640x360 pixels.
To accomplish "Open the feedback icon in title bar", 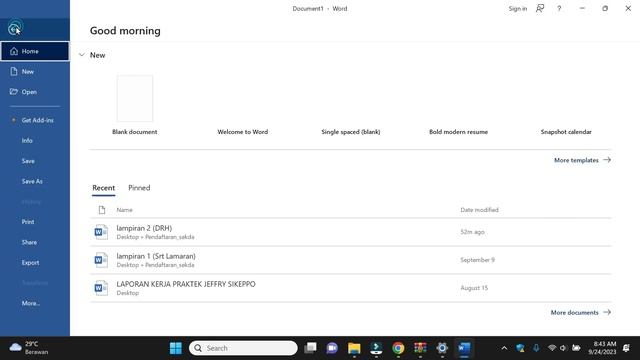I will pyautogui.click(x=540, y=8).
